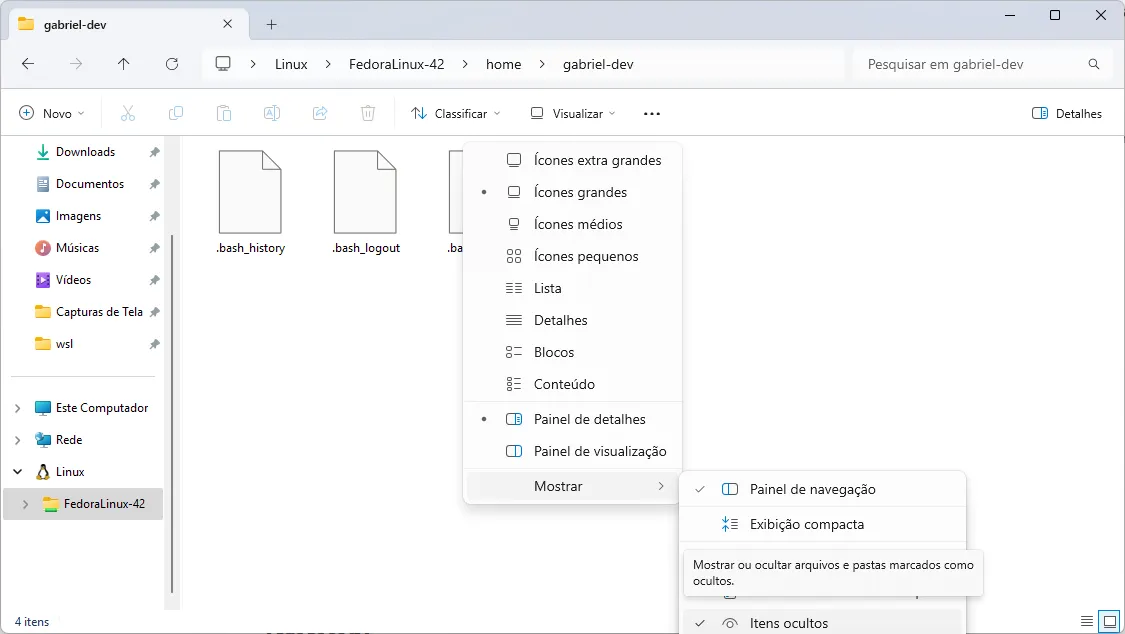Viewport: 1125px width, 634px height.
Task: Click the Copy toolbar icon
Action: [176, 113]
